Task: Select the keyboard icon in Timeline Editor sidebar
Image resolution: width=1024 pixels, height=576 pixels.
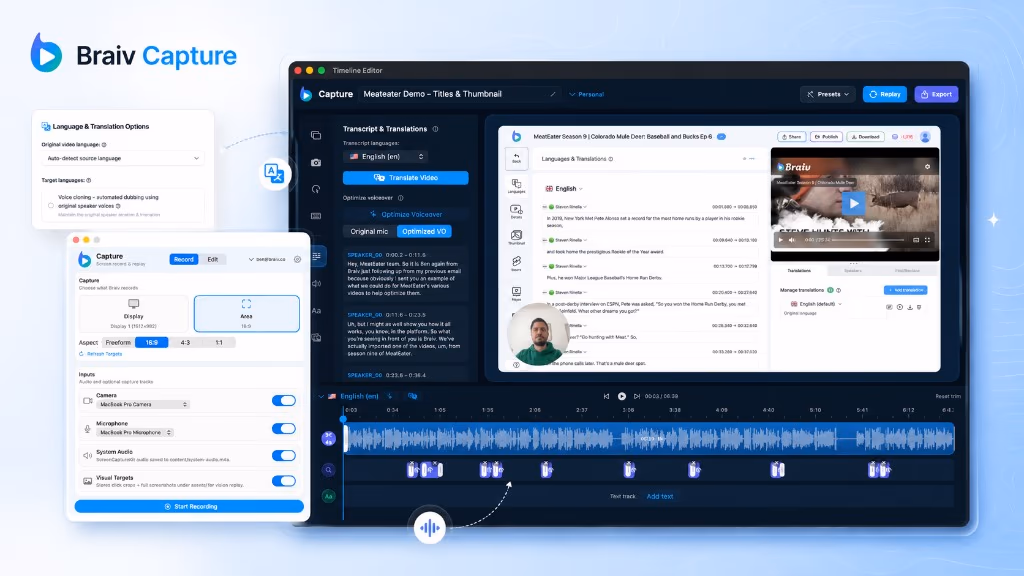Action: [316, 216]
